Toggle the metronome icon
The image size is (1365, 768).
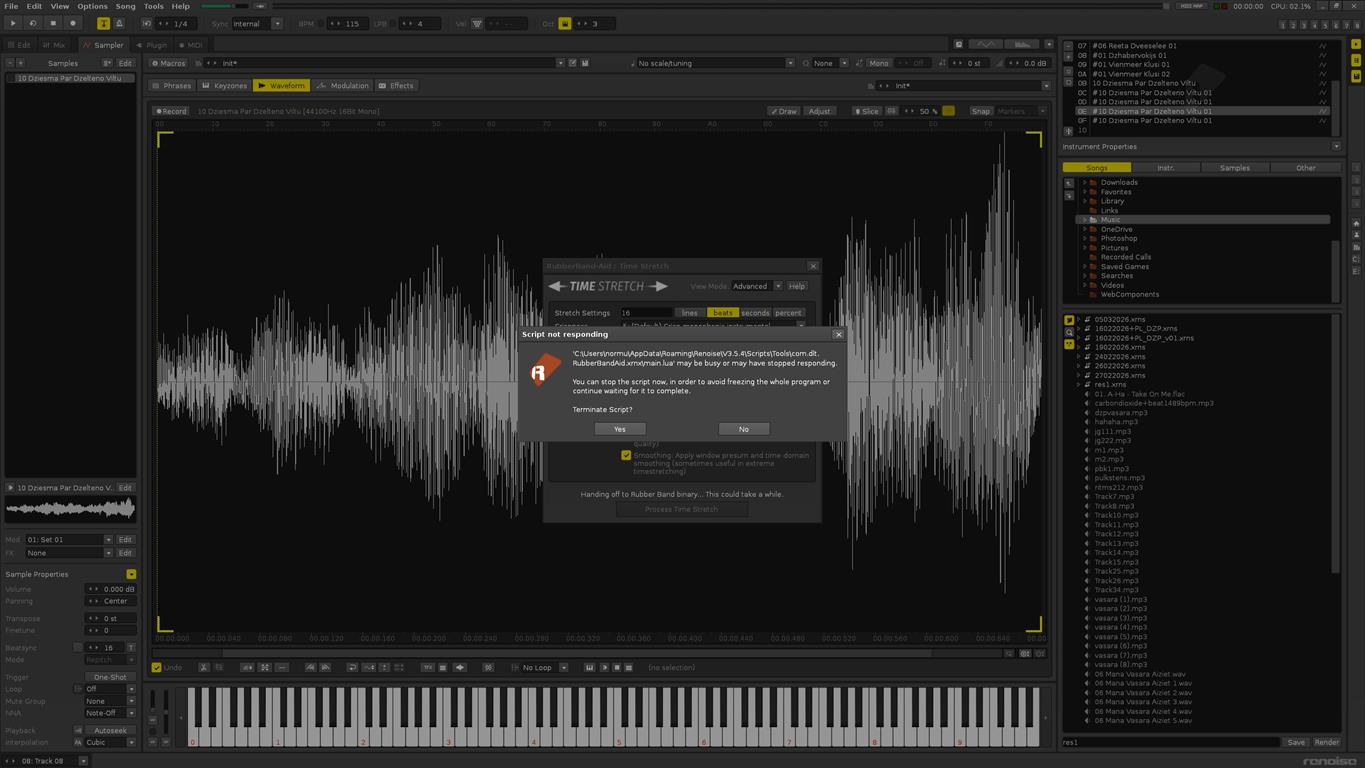pyautogui.click(x=119, y=23)
